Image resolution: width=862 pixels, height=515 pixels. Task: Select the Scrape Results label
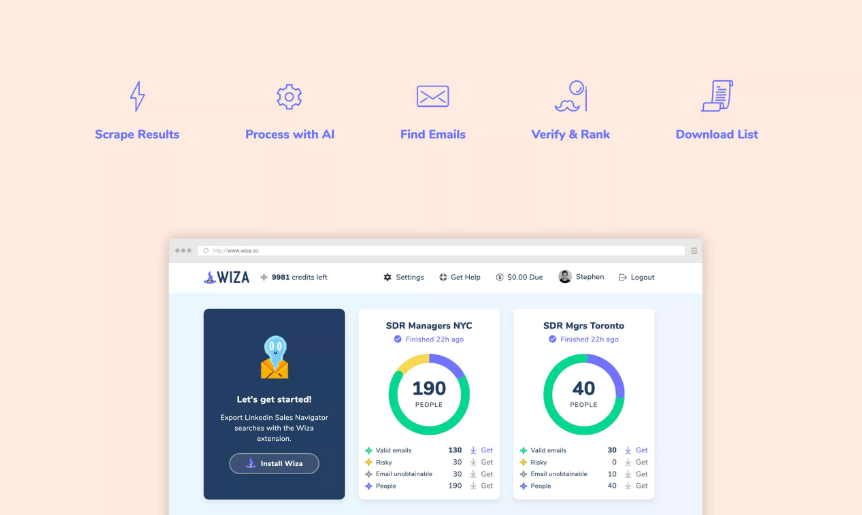coord(137,135)
